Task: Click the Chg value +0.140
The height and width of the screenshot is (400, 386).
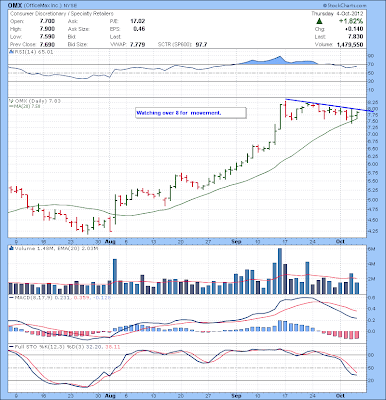Action: tap(355, 29)
